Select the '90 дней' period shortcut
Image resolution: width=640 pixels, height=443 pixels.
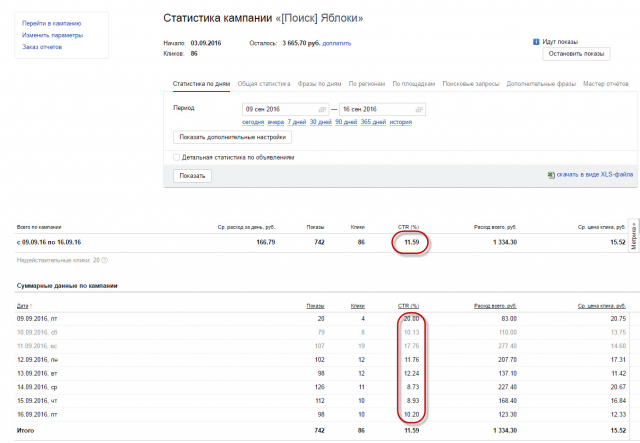(346, 122)
